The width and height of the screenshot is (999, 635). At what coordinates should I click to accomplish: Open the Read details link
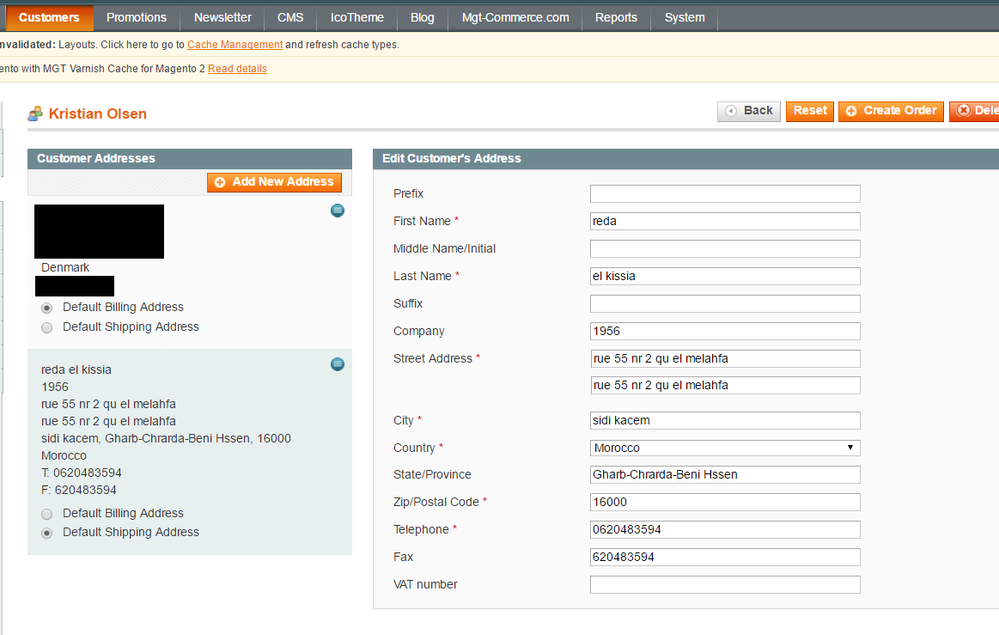pos(237,69)
